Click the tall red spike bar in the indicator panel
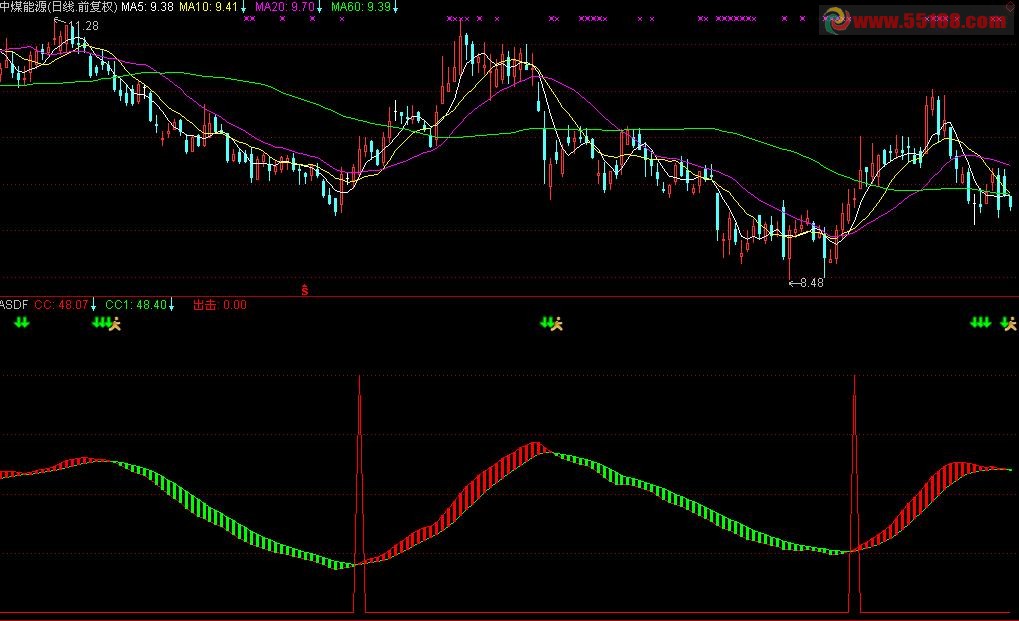The height and width of the screenshot is (621, 1019). pos(360,450)
